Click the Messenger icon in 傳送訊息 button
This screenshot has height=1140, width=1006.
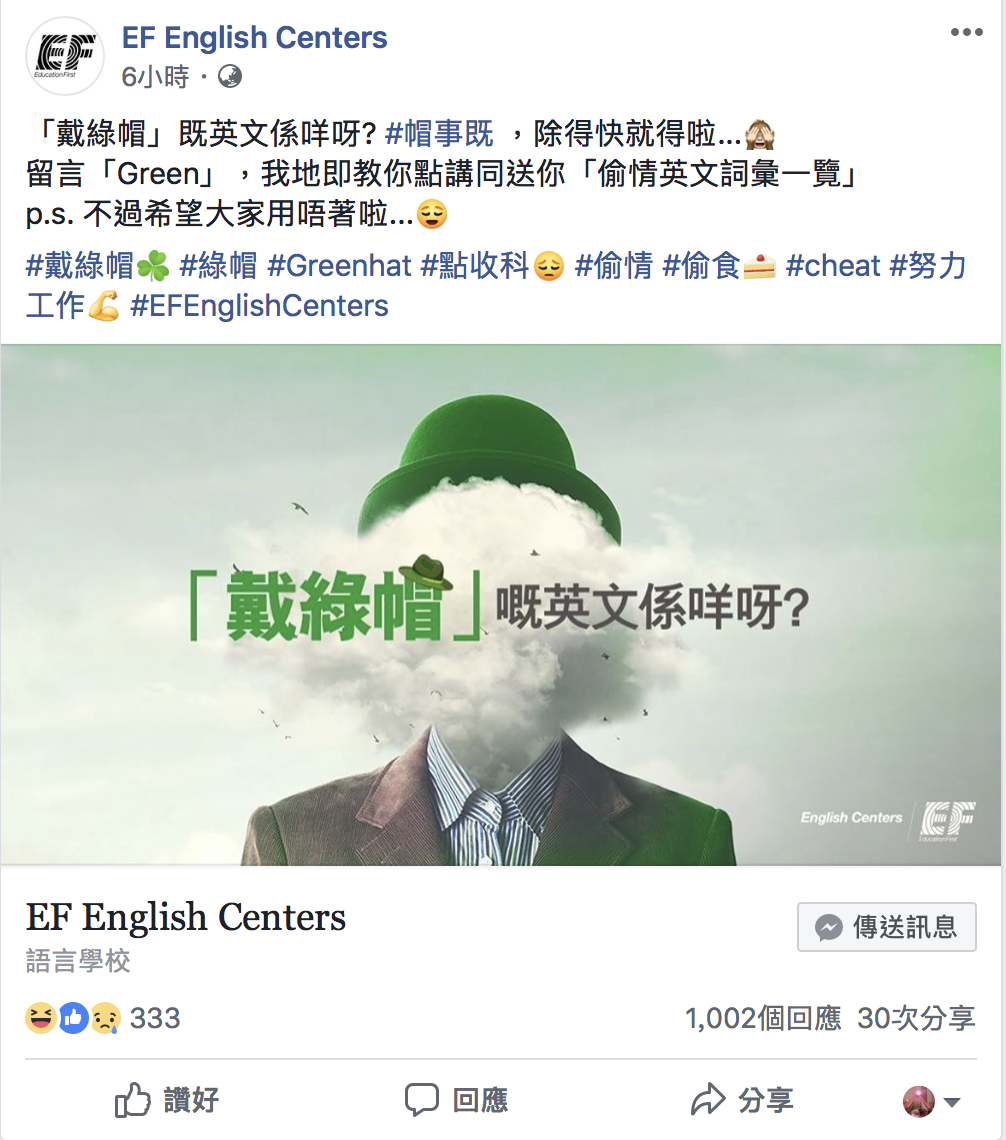pos(829,927)
